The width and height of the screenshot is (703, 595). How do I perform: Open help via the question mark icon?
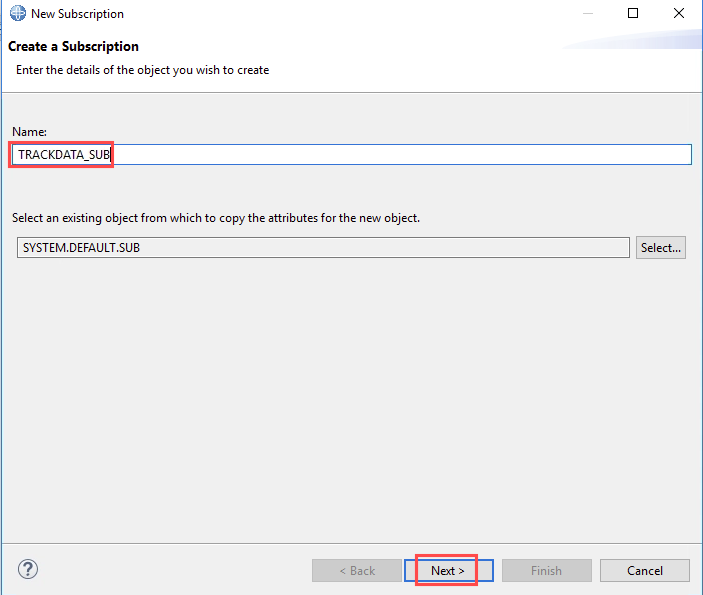(28, 569)
